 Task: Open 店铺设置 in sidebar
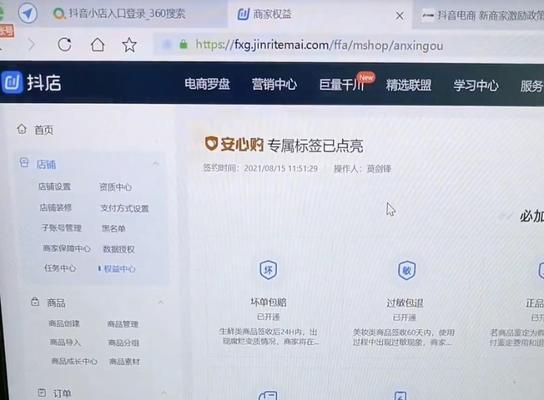tap(54, 187)
